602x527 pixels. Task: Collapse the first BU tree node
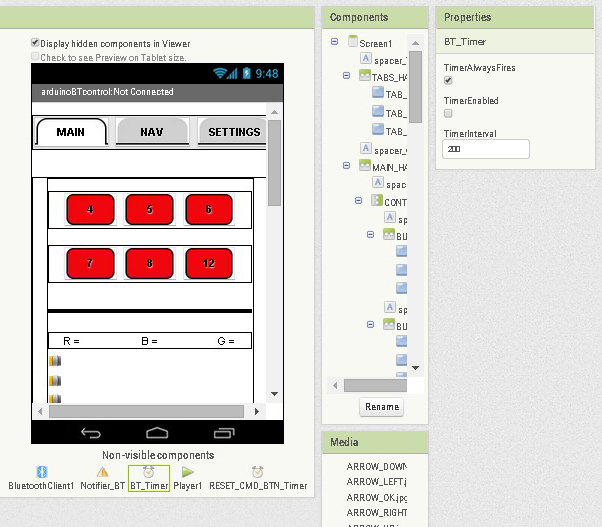pyautogui.click(x=370, y=234)
